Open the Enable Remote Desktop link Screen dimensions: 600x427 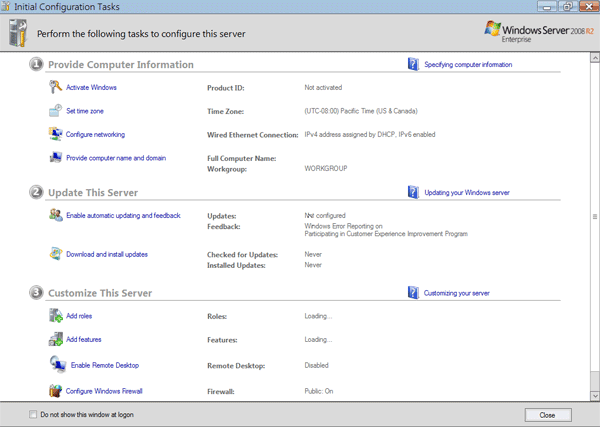click(105, 365)
